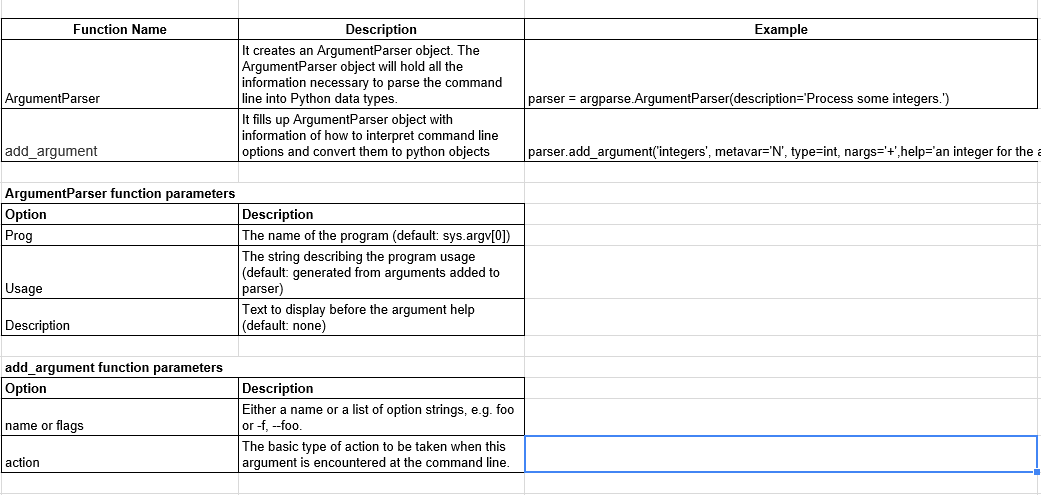Click "The name of the program" description cell
1041x495 pixels.
coord(381,235)
